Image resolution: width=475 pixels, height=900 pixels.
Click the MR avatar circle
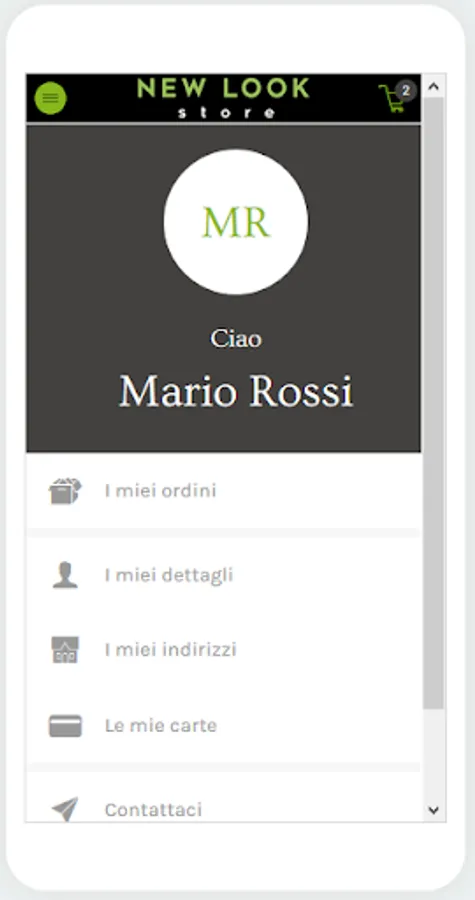(x=236, y=222)
